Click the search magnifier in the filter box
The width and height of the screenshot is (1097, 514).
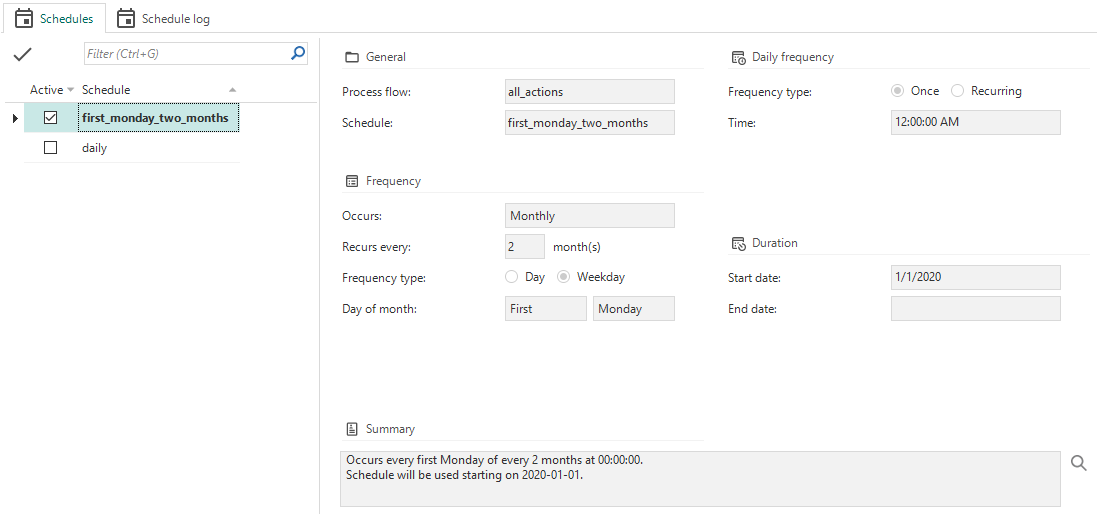click(x=297, y=54)
